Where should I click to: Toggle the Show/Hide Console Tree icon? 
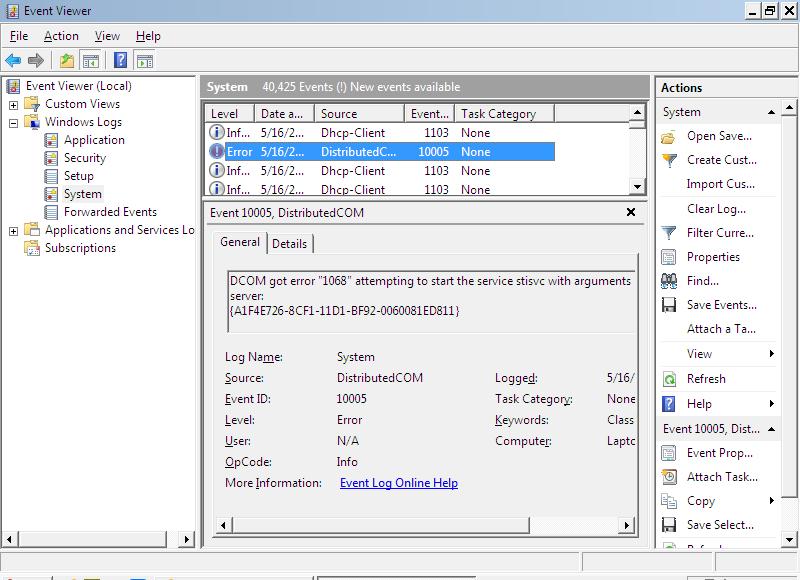[x=91, y=61]
